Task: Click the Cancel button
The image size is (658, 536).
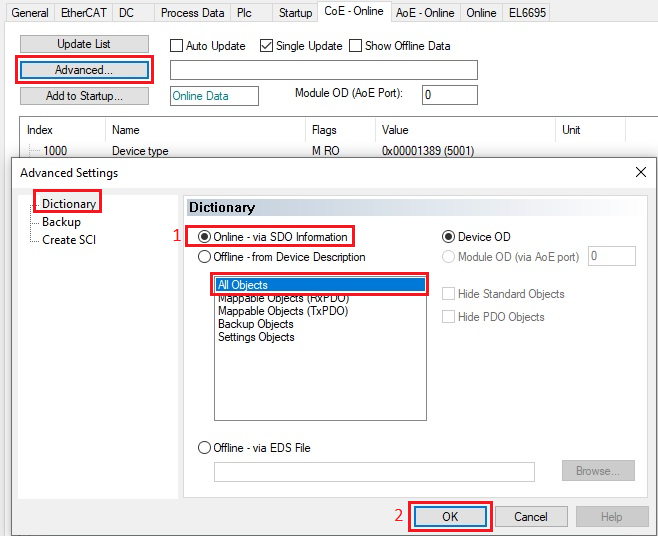Action: pos(531,517)
